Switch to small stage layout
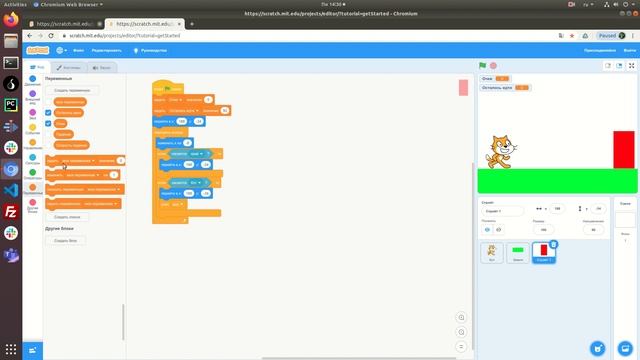 click(x=608, y=65)
